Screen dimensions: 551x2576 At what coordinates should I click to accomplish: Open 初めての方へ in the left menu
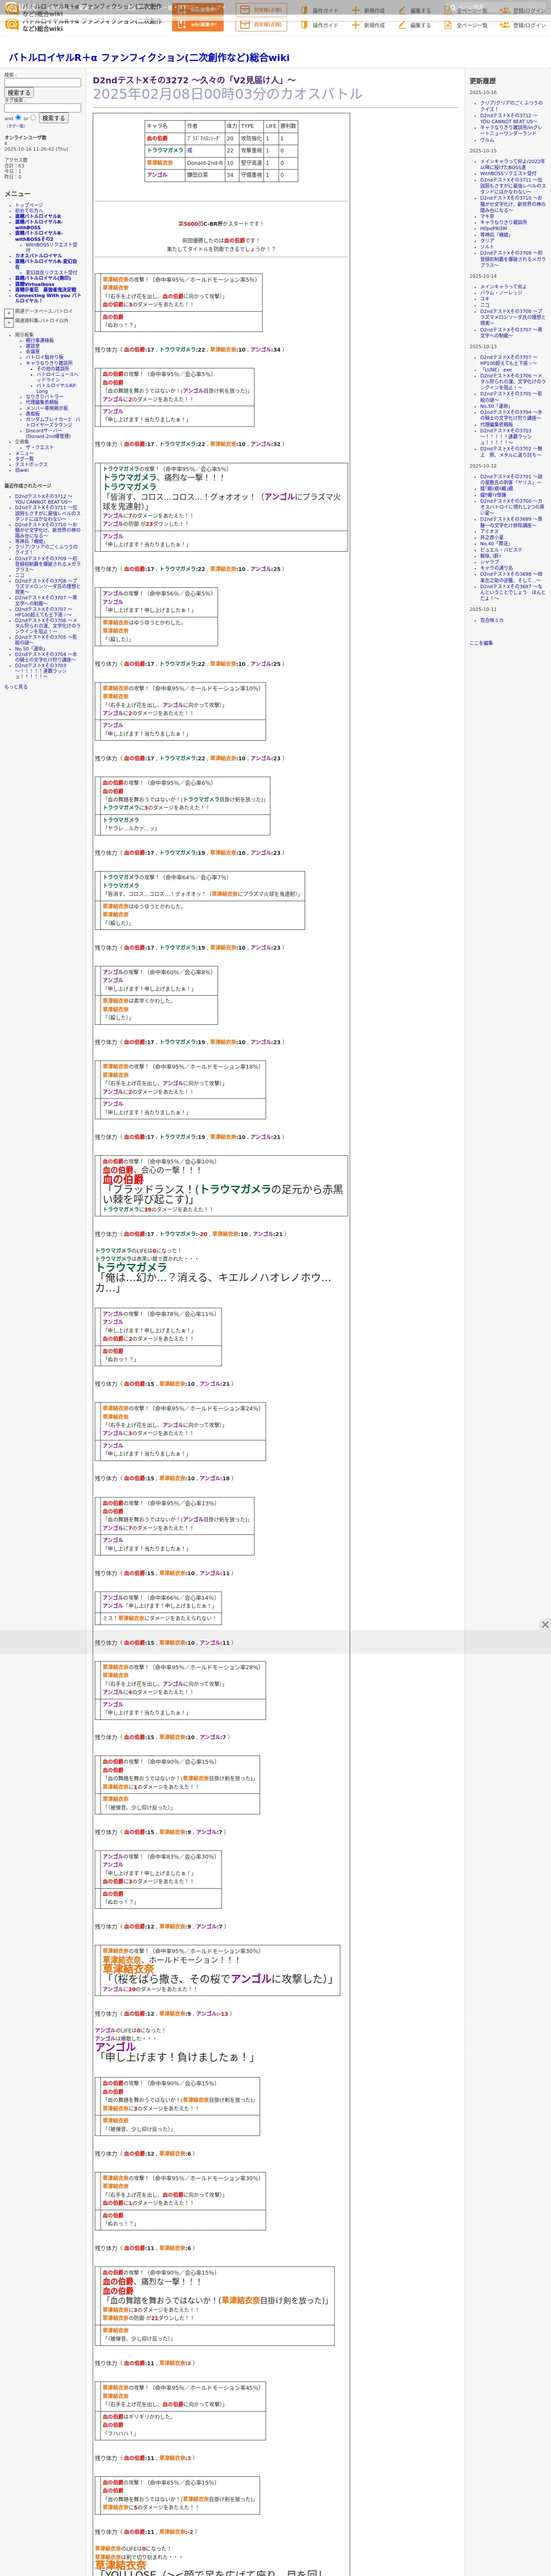click(29, 210)
